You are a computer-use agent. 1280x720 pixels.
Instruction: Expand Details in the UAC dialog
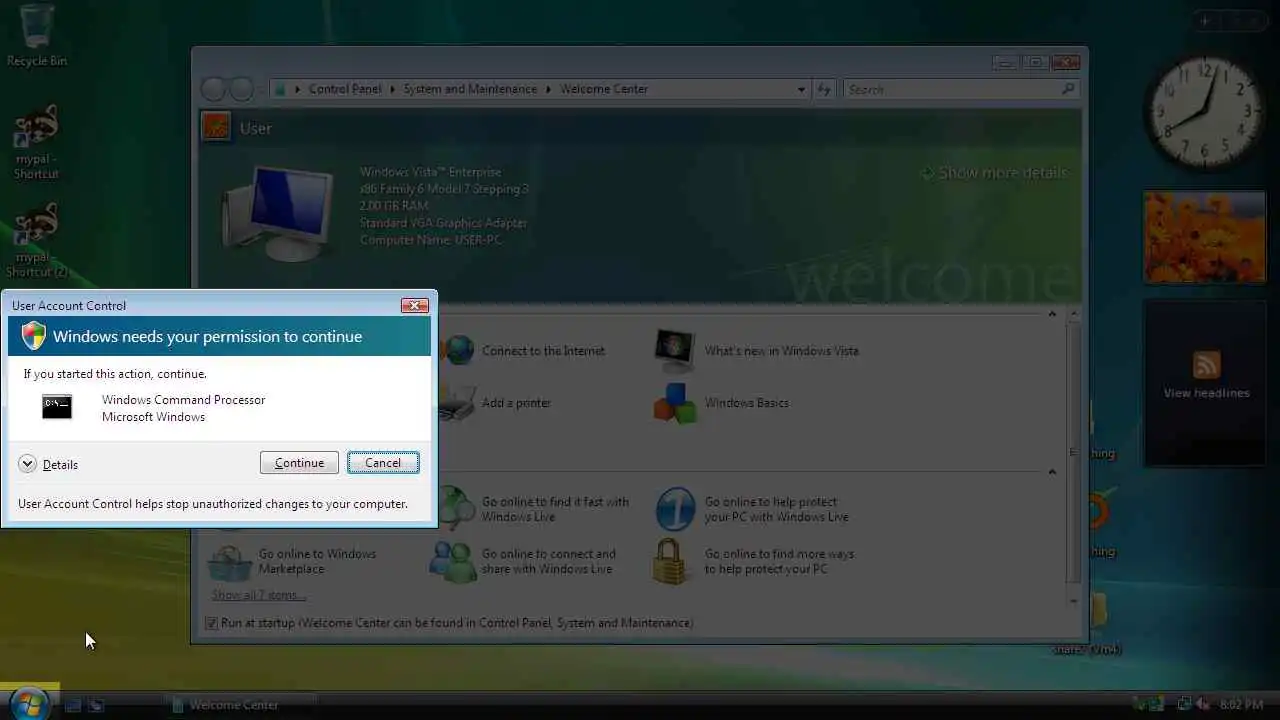[x=47, y=464]
